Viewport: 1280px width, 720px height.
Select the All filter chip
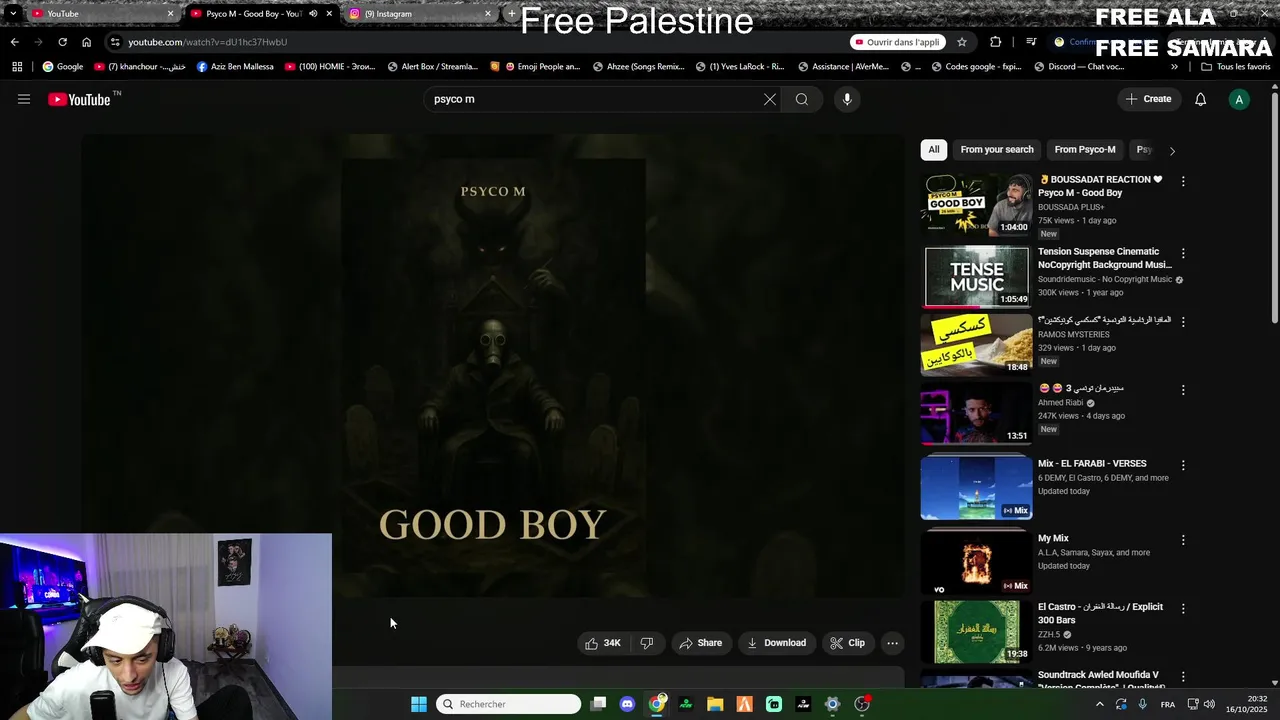click(933, 150)
